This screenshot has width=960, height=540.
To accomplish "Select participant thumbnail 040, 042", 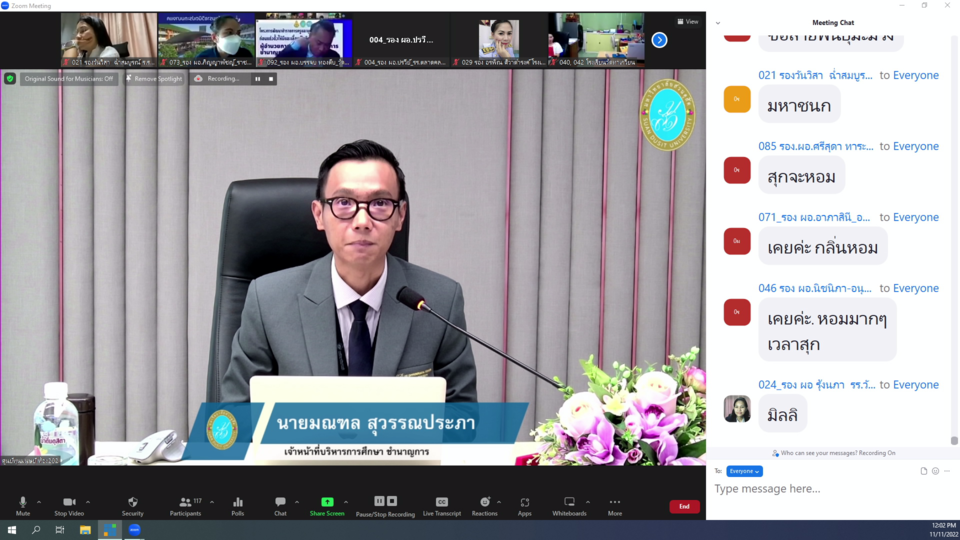I will point(596,40).
